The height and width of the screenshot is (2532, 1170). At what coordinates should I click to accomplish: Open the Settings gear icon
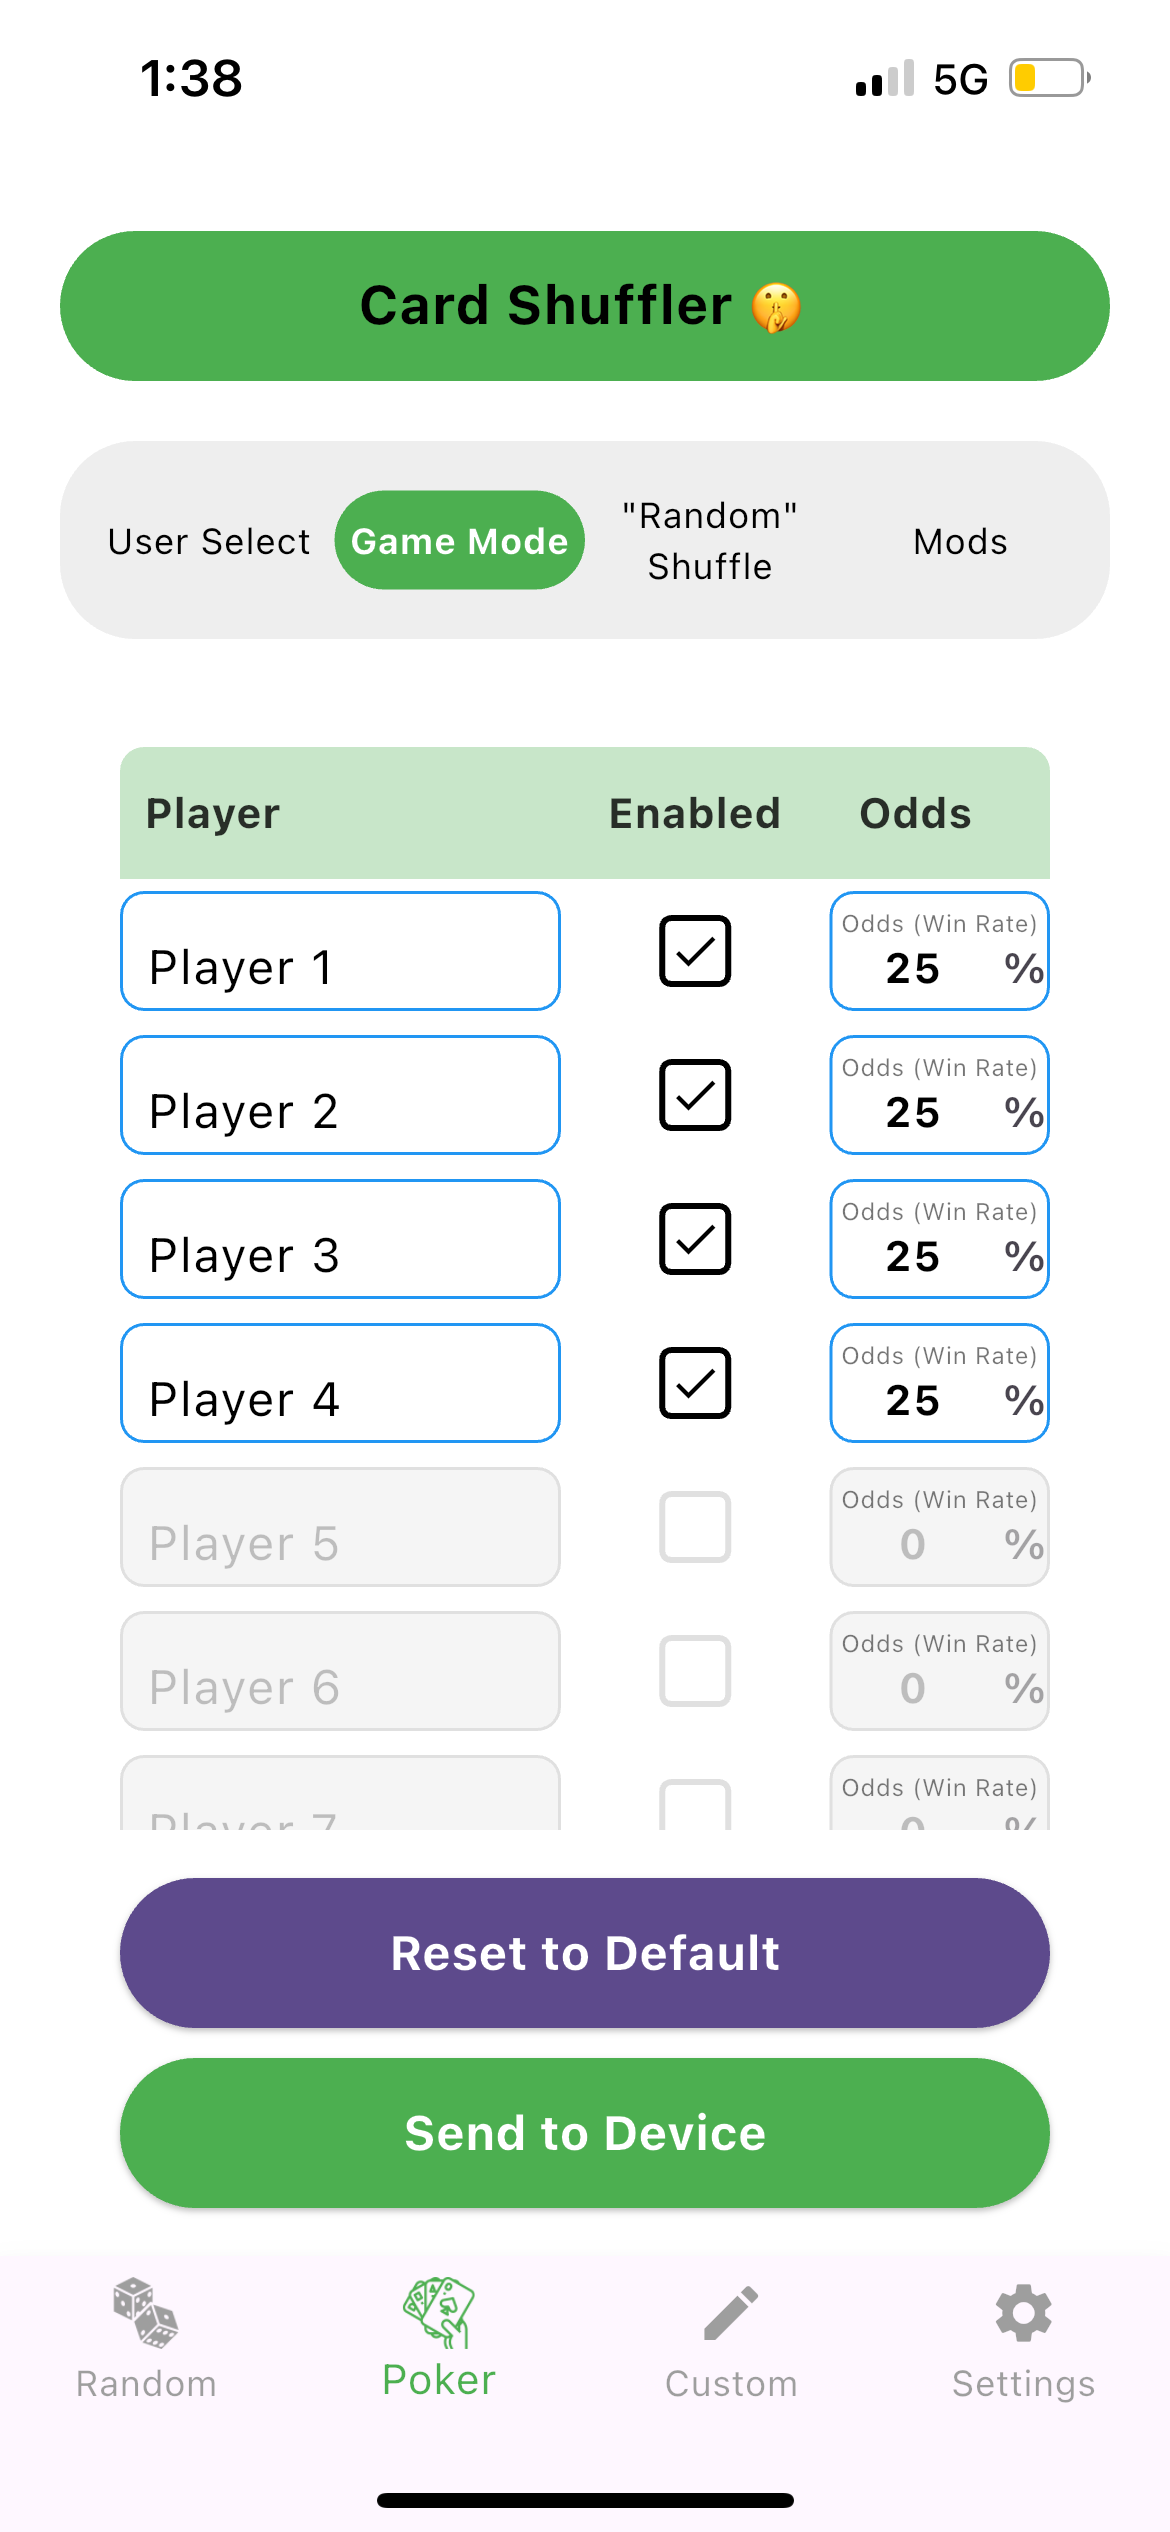click(1023, 2313)
